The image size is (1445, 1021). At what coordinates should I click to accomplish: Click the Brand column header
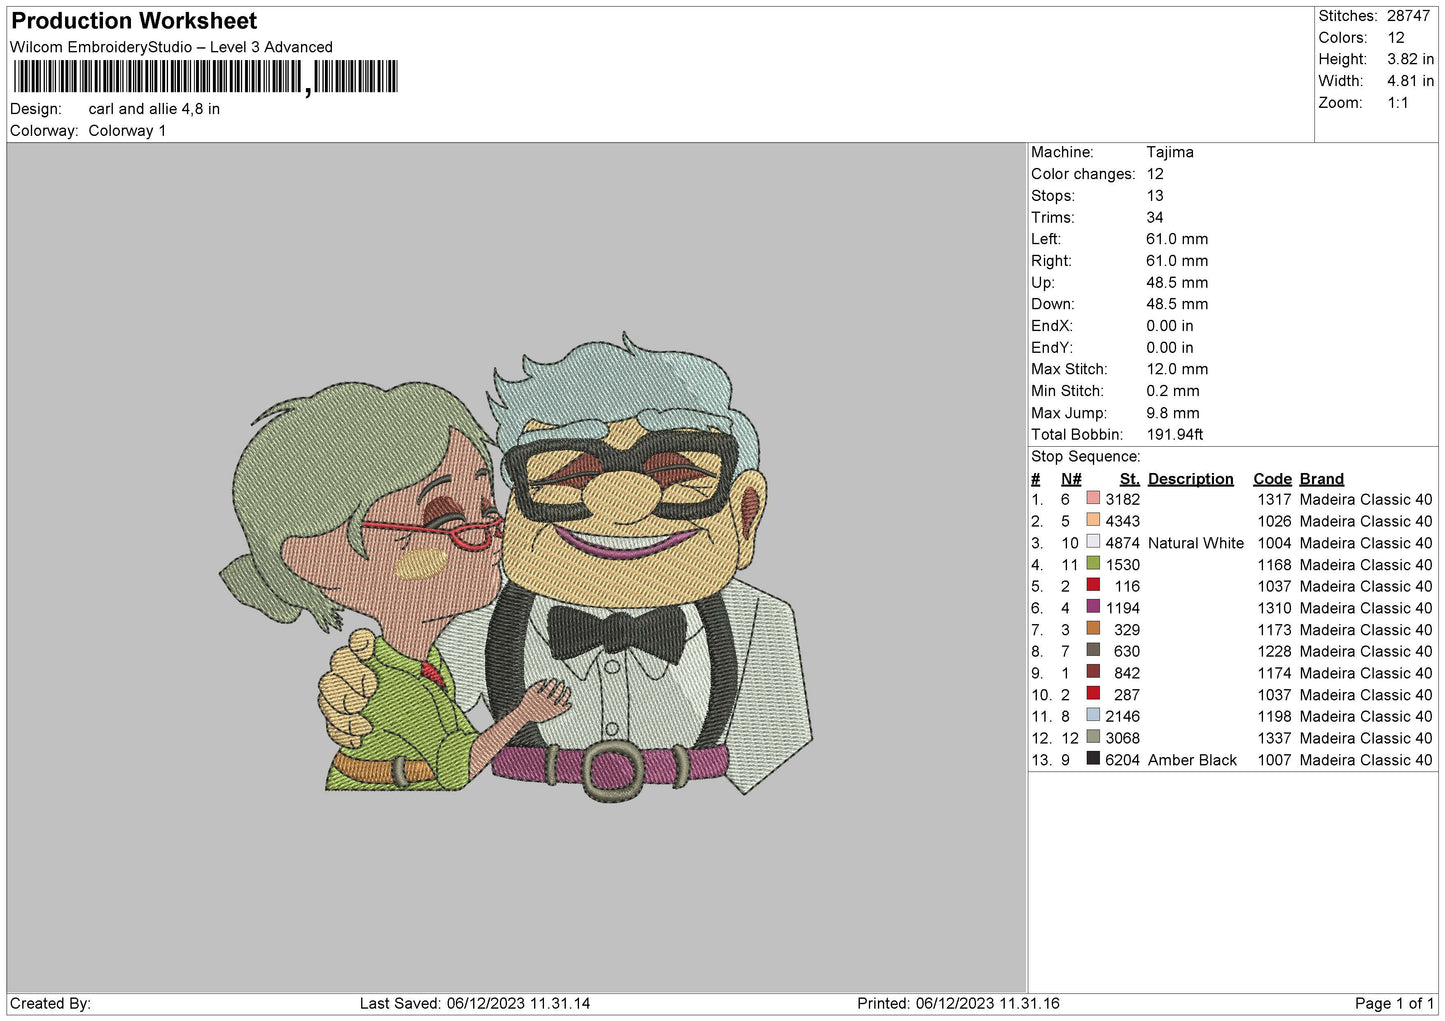point(1321,479)
